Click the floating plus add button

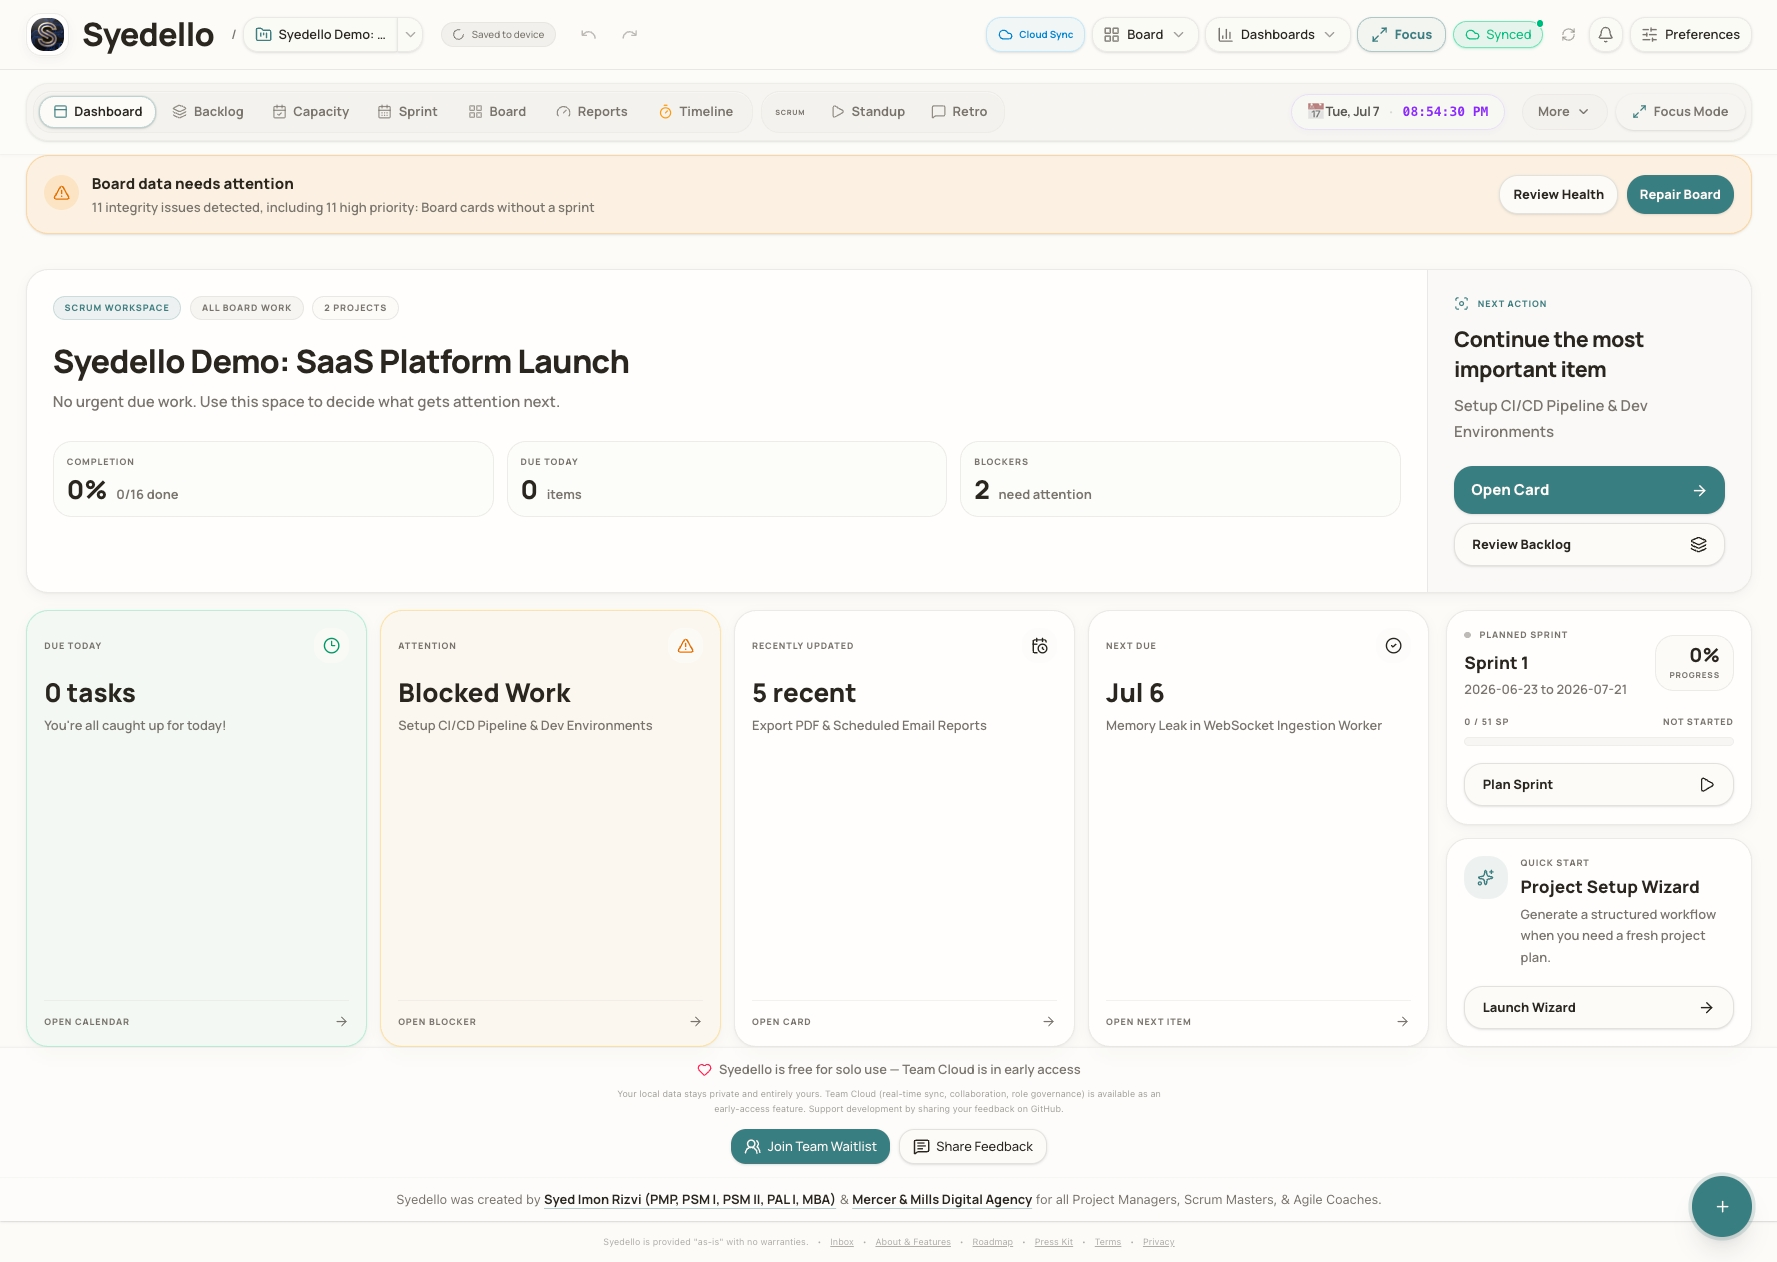pyautogui.click(x=1721, y=1207)
